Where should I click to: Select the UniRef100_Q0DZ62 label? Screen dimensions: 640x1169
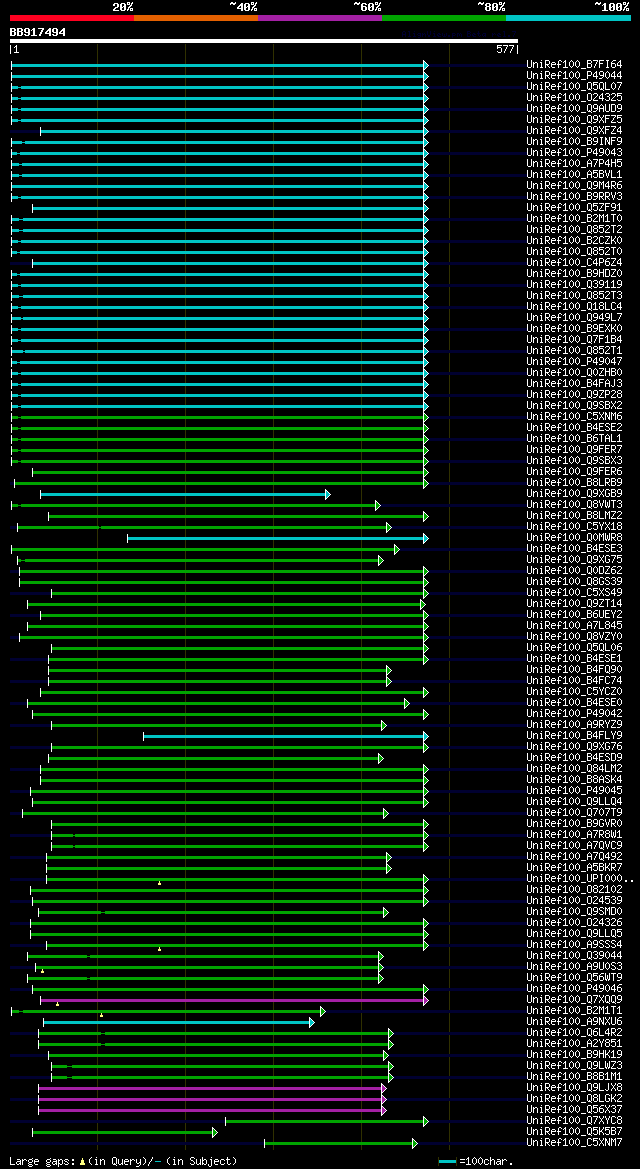[574, 570]
